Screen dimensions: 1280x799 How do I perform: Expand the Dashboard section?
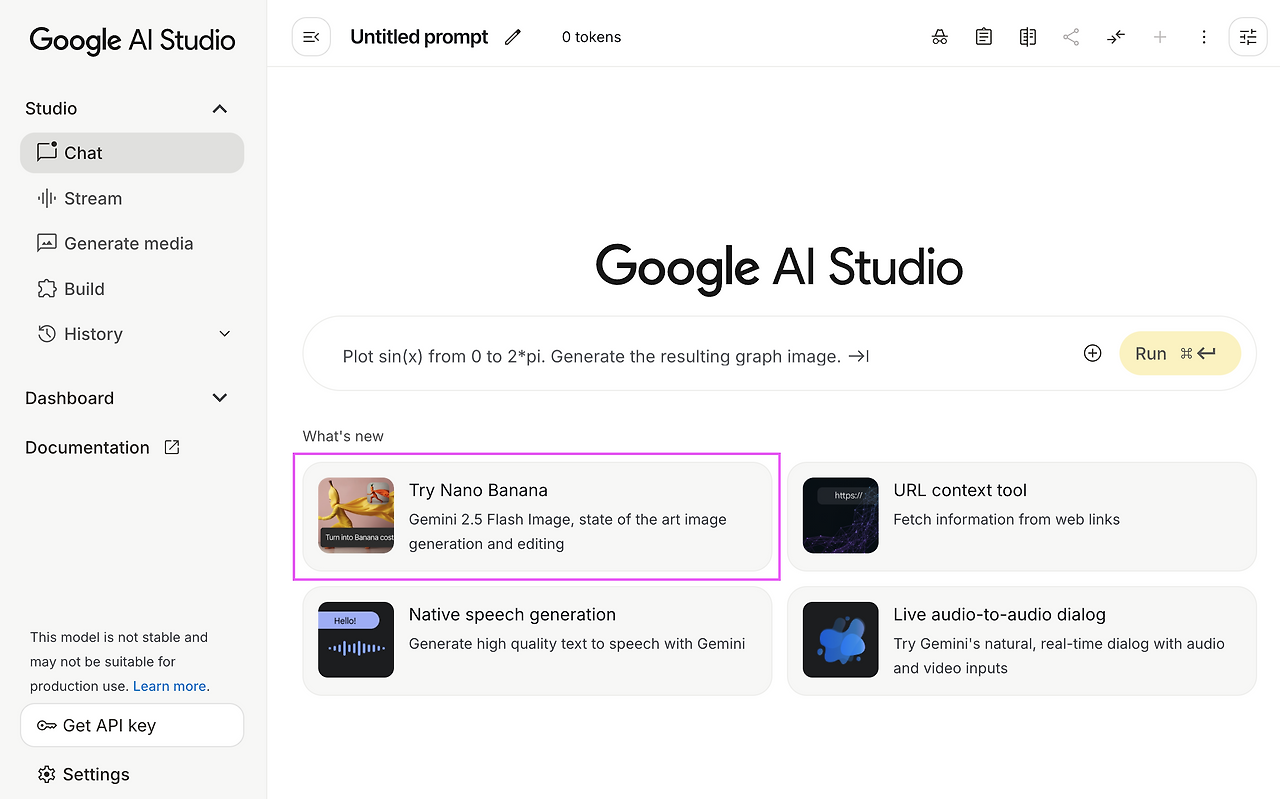tap(220, 398)
